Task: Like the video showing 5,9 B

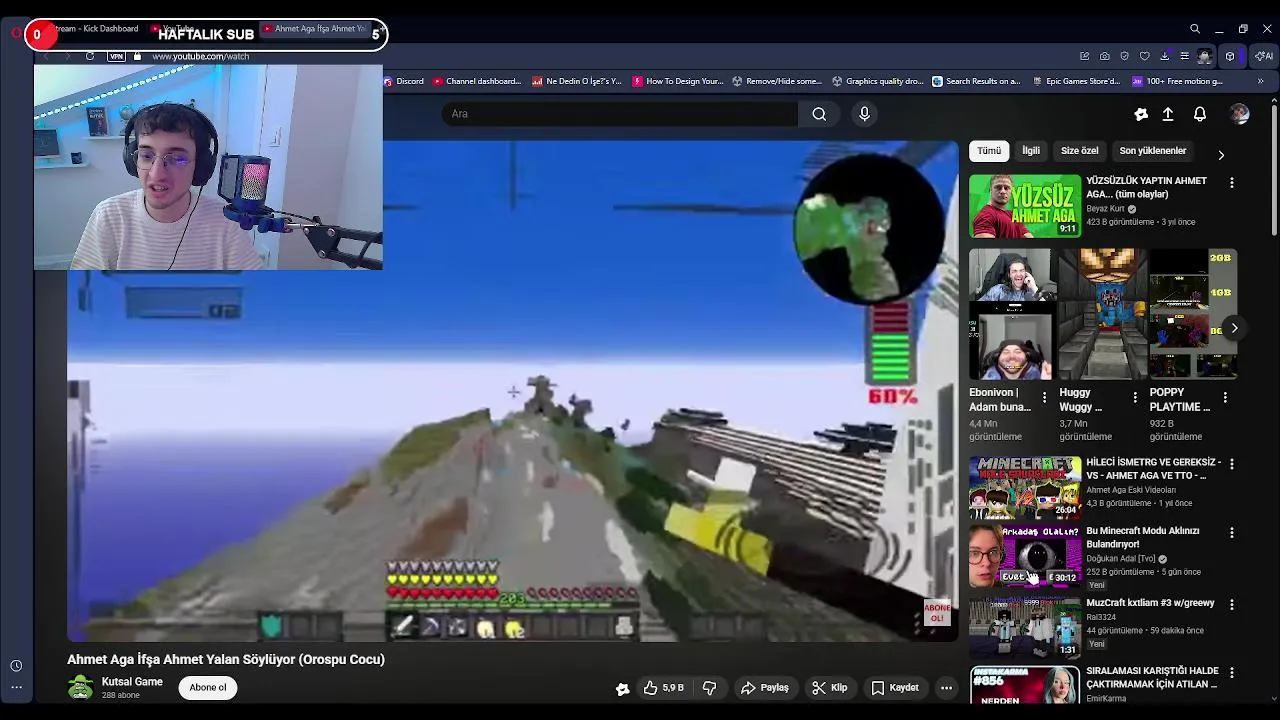Action: tap(664, 688)
